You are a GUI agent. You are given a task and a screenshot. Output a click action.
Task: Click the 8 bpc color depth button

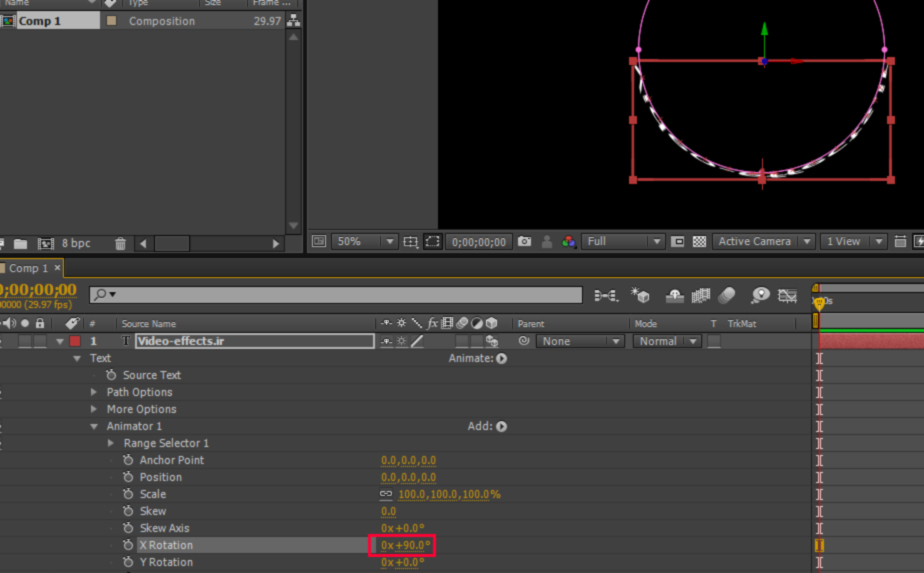[x=76, y=243]
